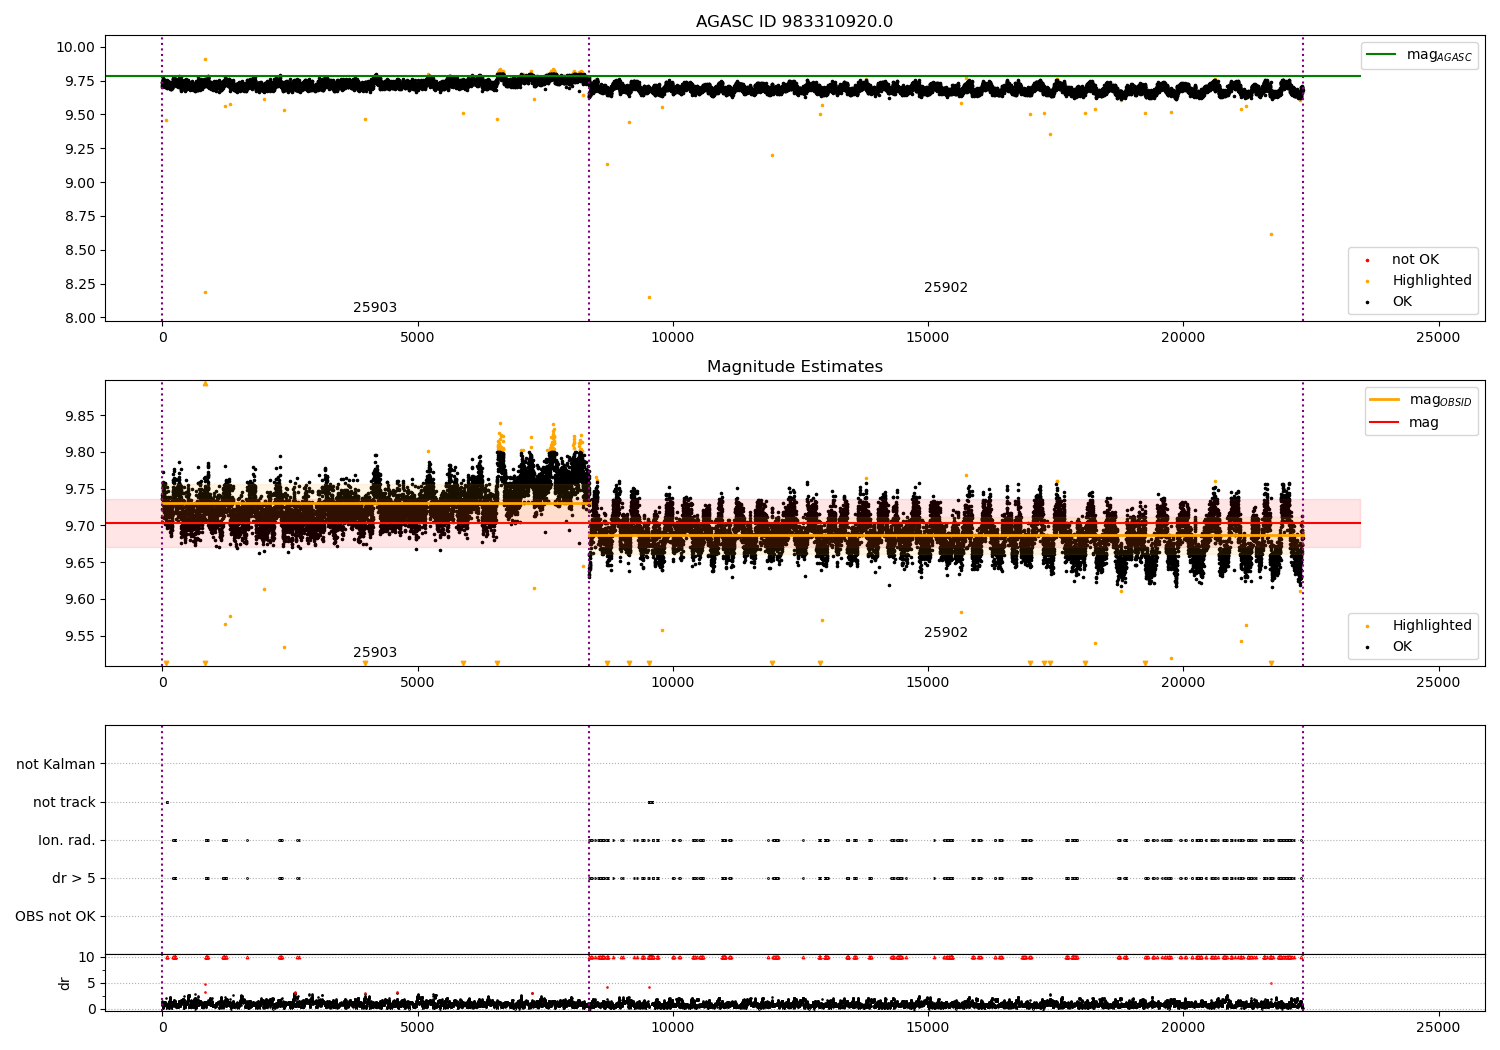1500x1050 pixels.
Task: Click the '10.00' y-axis tick label
Action: 76,48
